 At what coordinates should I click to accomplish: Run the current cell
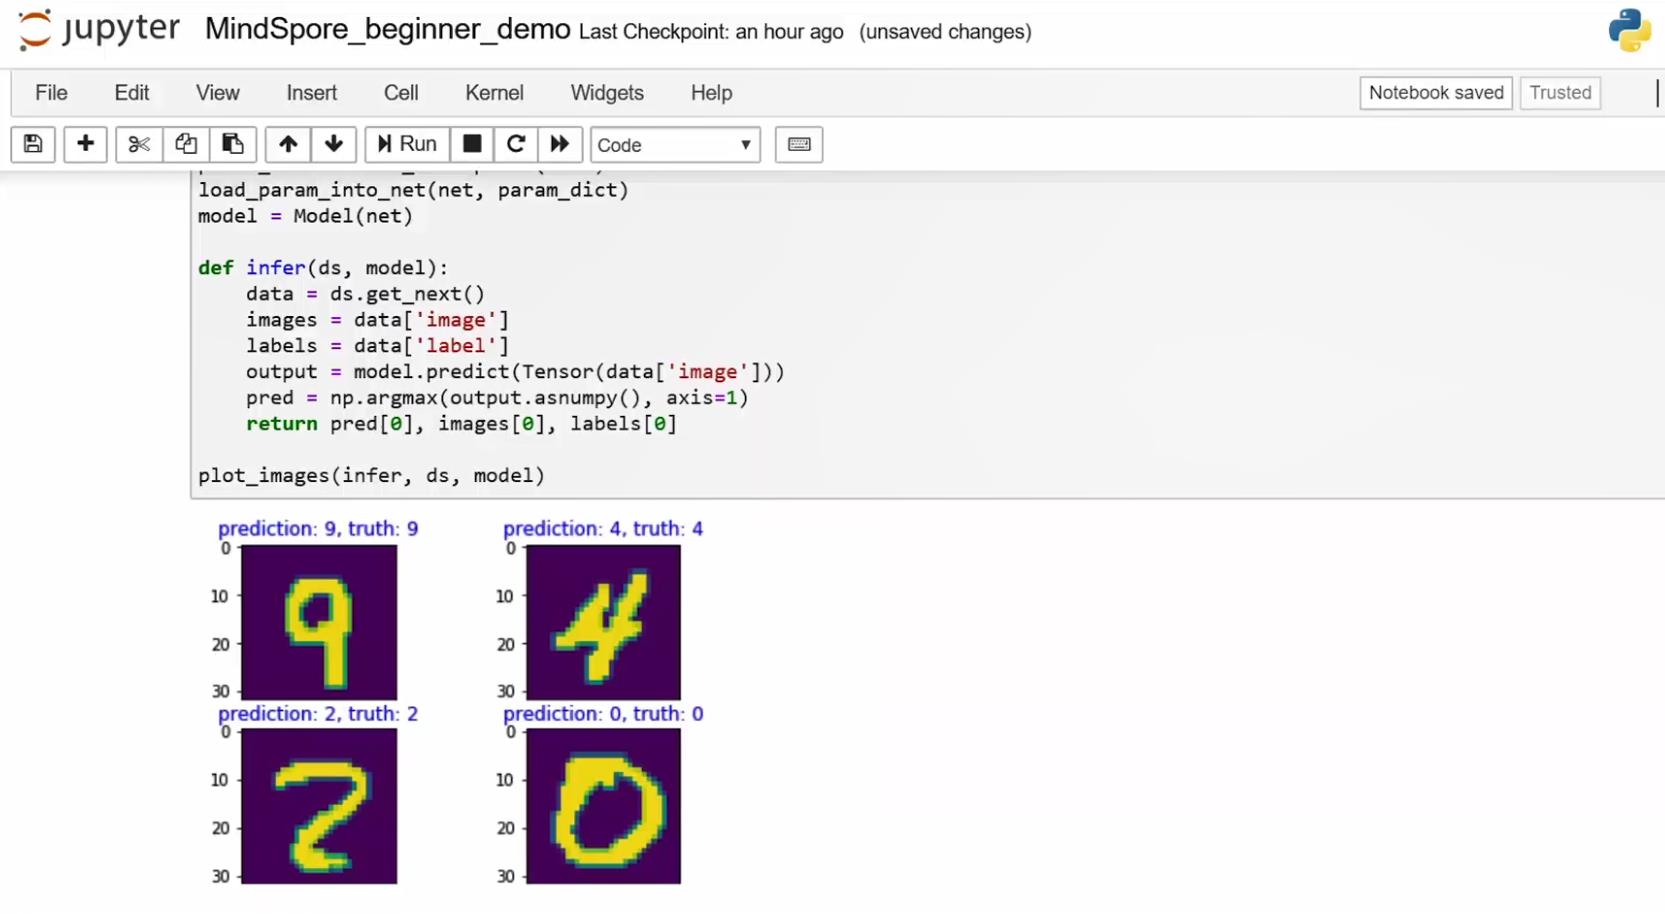pos(407,144)
